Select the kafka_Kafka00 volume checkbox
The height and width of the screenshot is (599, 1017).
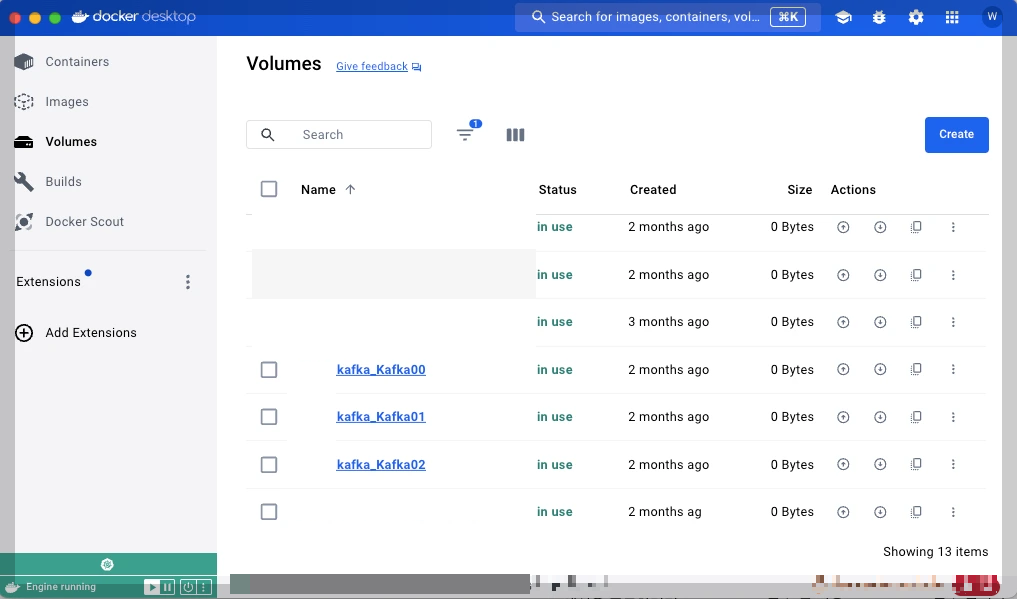pyautogui.click(x=269, y=369)
